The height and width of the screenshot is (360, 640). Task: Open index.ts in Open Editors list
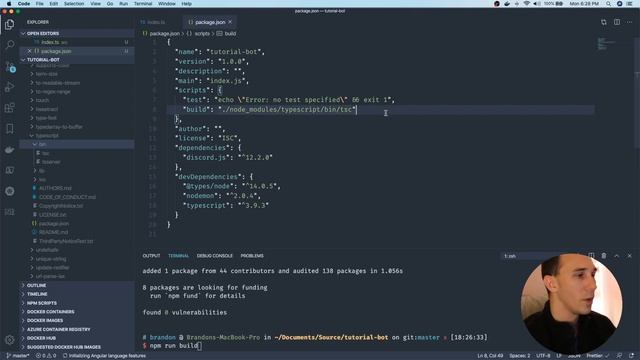coord(77,42)
